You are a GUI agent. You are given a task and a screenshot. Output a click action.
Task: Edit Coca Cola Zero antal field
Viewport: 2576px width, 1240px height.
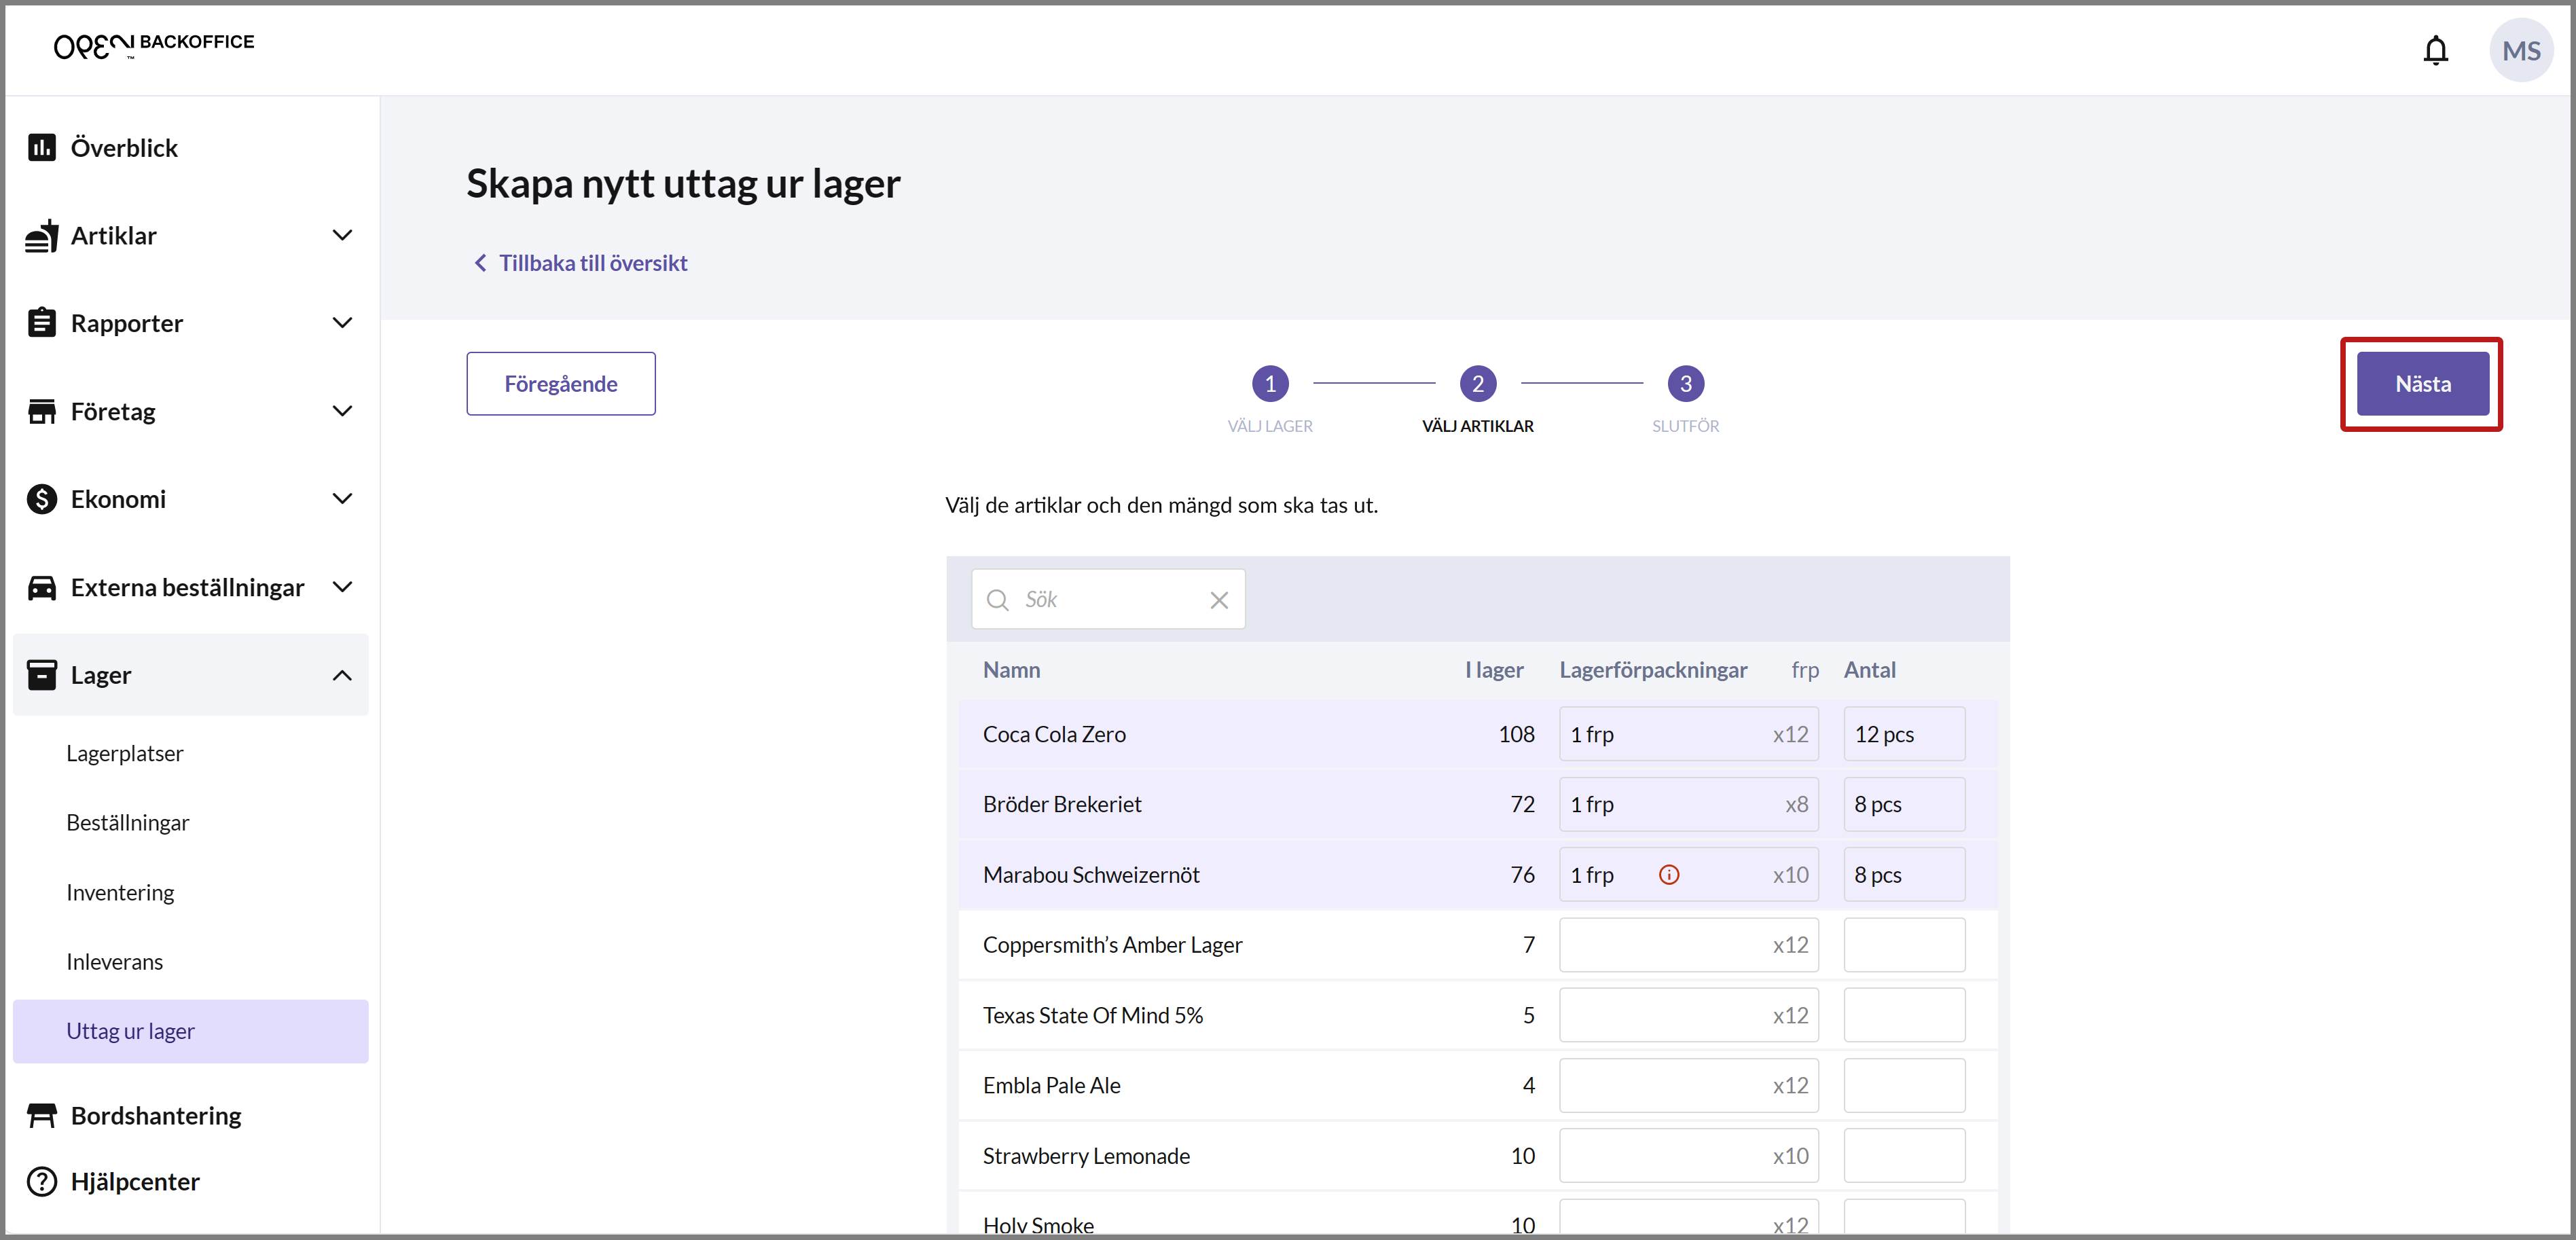pyautogui.click(x=1904, y=735)
